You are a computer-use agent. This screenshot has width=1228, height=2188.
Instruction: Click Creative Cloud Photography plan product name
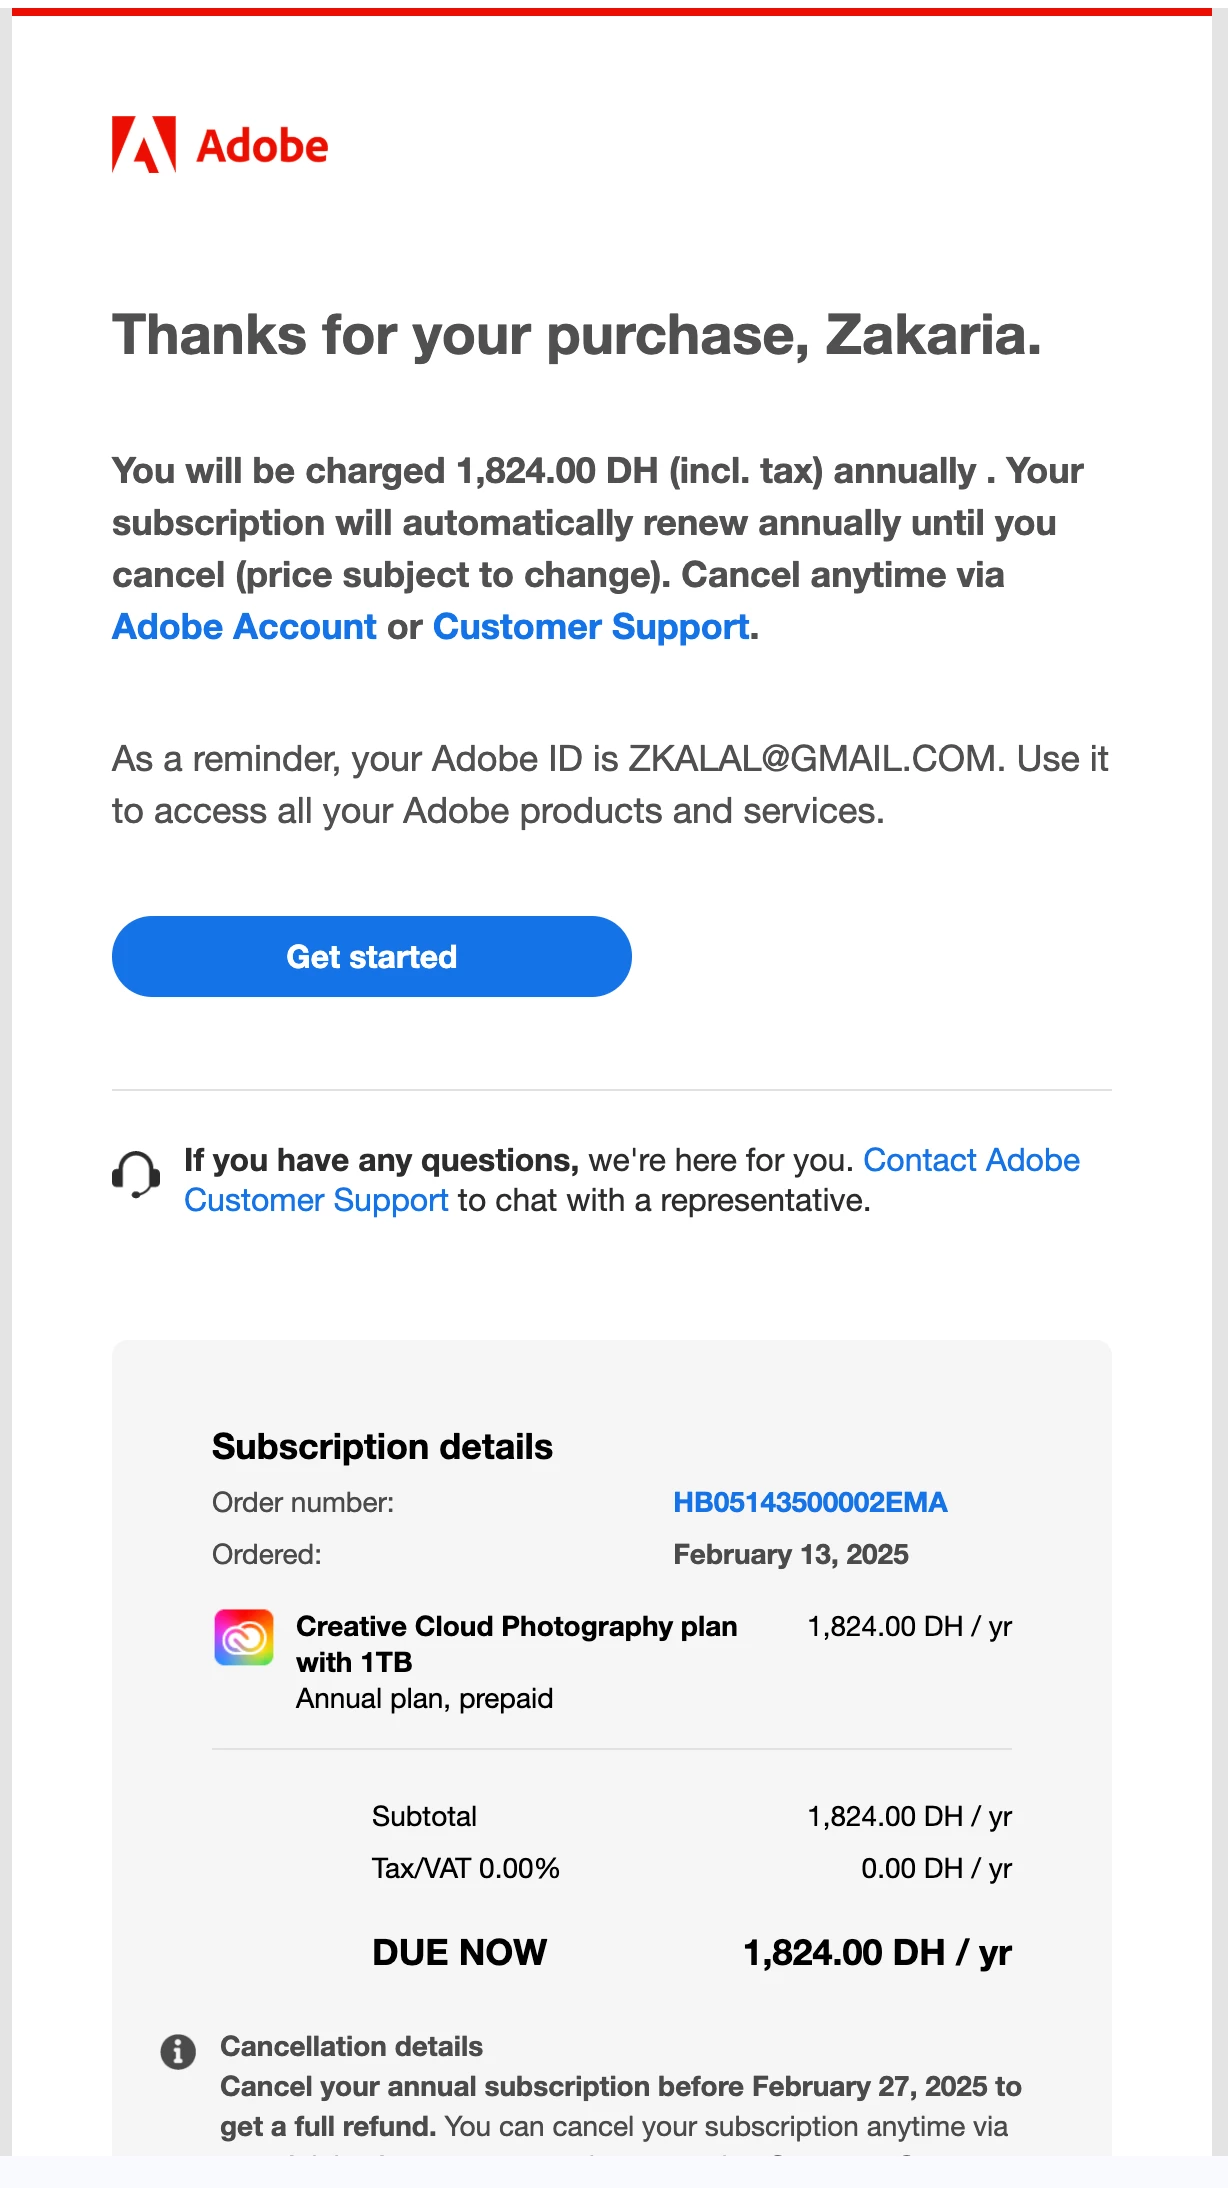[517, 1644]
